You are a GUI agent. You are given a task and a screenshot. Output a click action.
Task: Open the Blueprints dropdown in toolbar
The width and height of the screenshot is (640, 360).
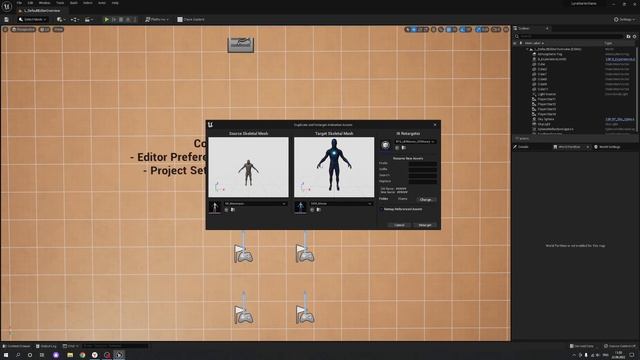point(74,19)
